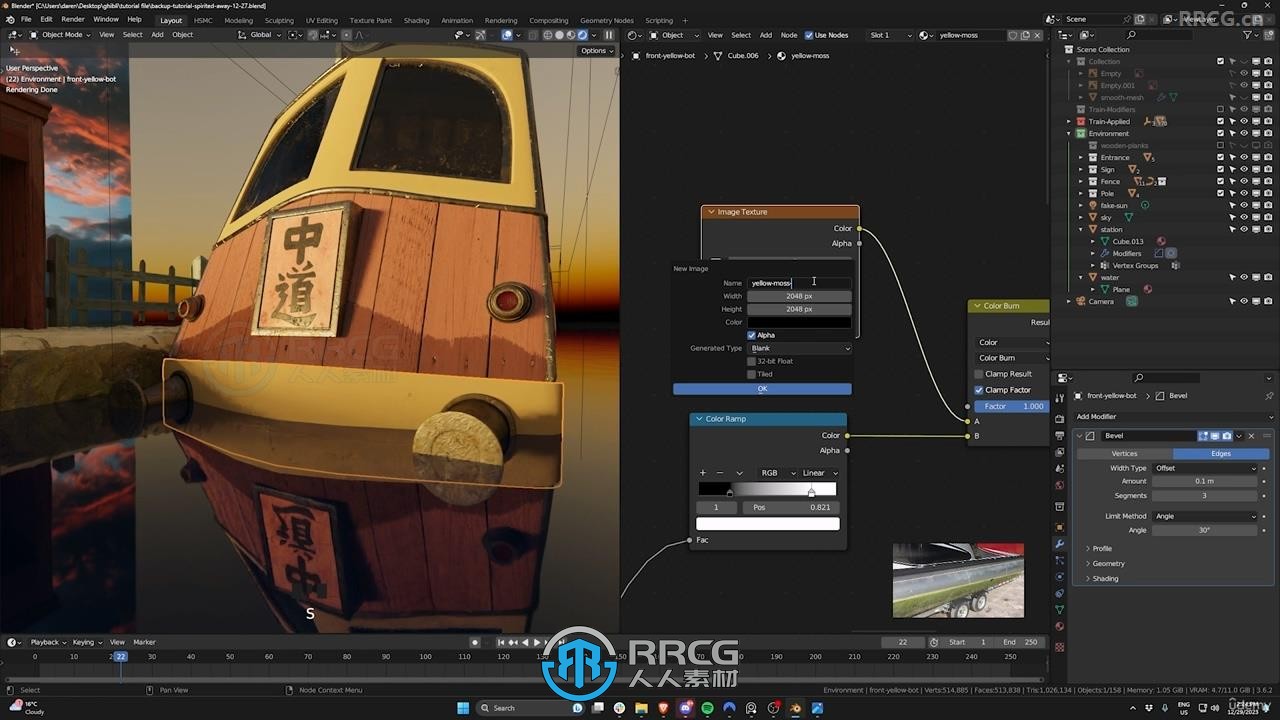Screen dimensions: 1280x720
Task: Open the Physics properties tab
Action: coord(1060,577)
